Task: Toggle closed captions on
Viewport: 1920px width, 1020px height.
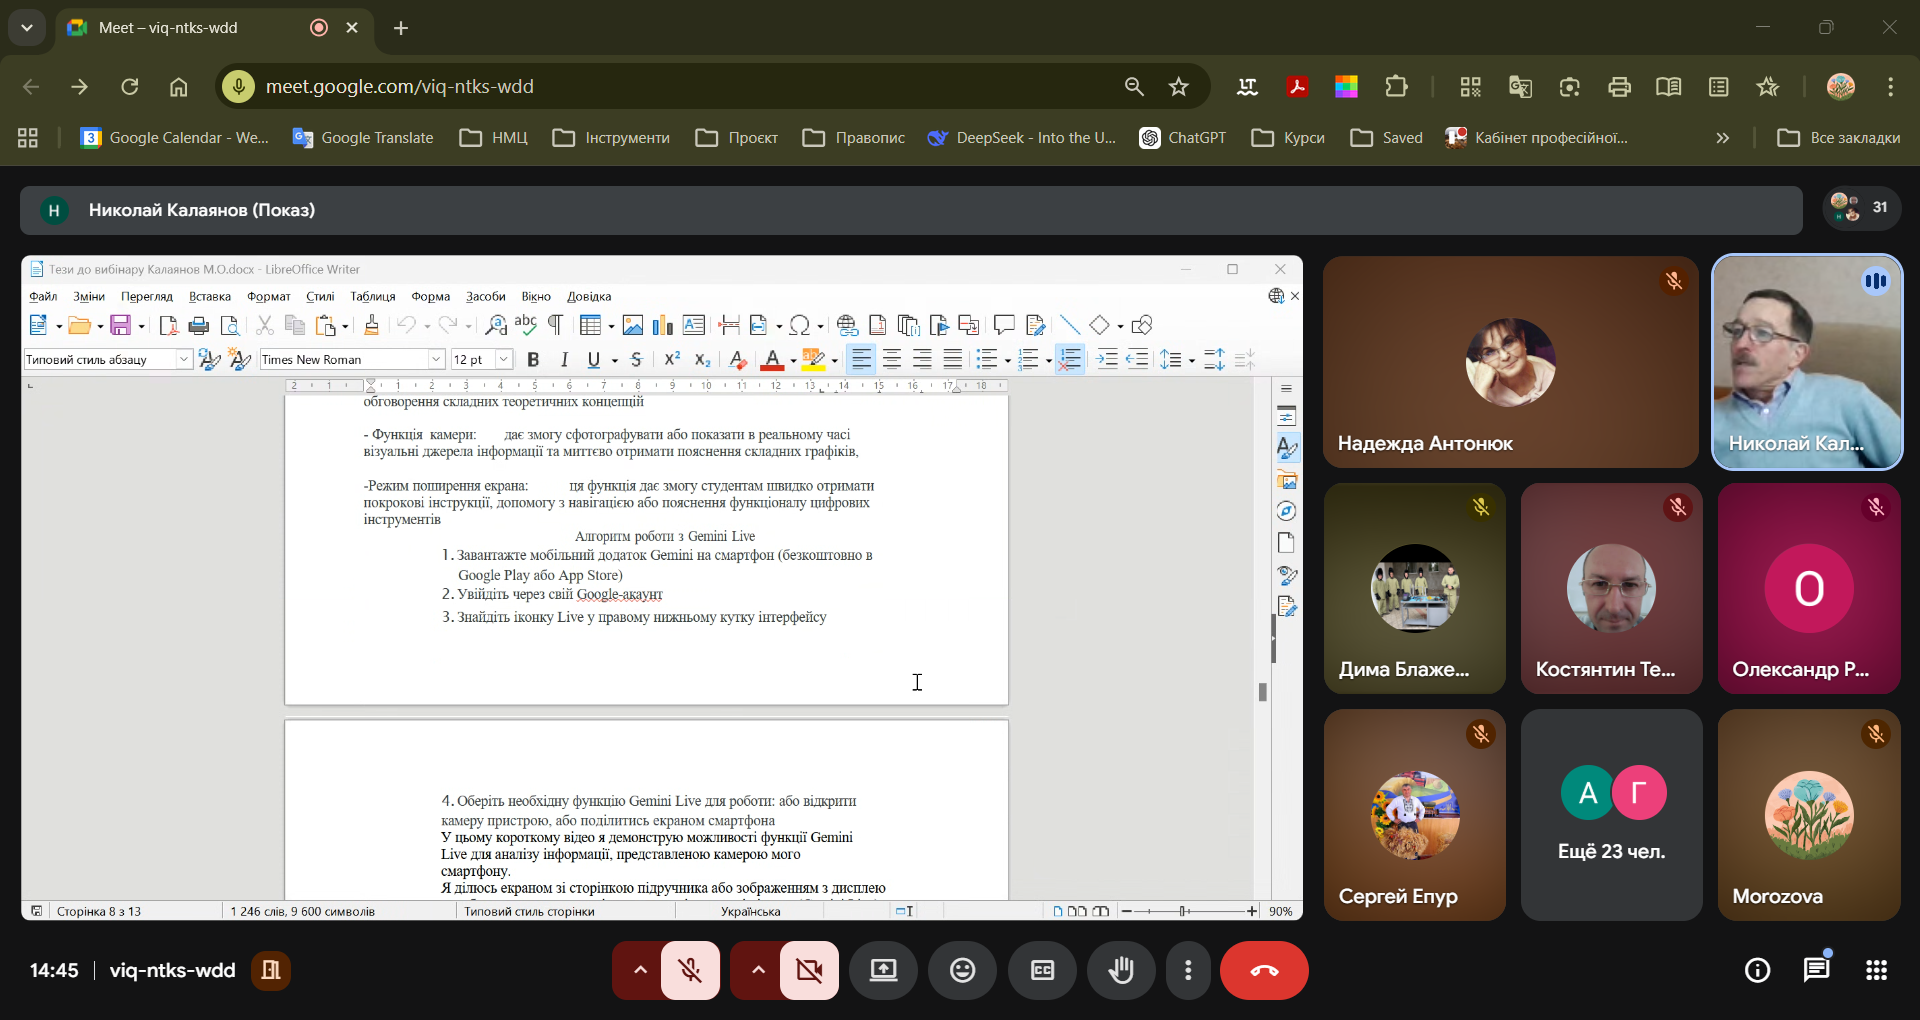Action: (x=1042, y=970)
